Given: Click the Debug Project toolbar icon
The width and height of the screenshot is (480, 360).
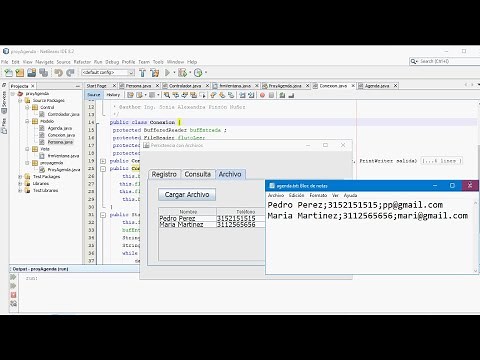Looking at the screenshot, I should tap(182, 72).
